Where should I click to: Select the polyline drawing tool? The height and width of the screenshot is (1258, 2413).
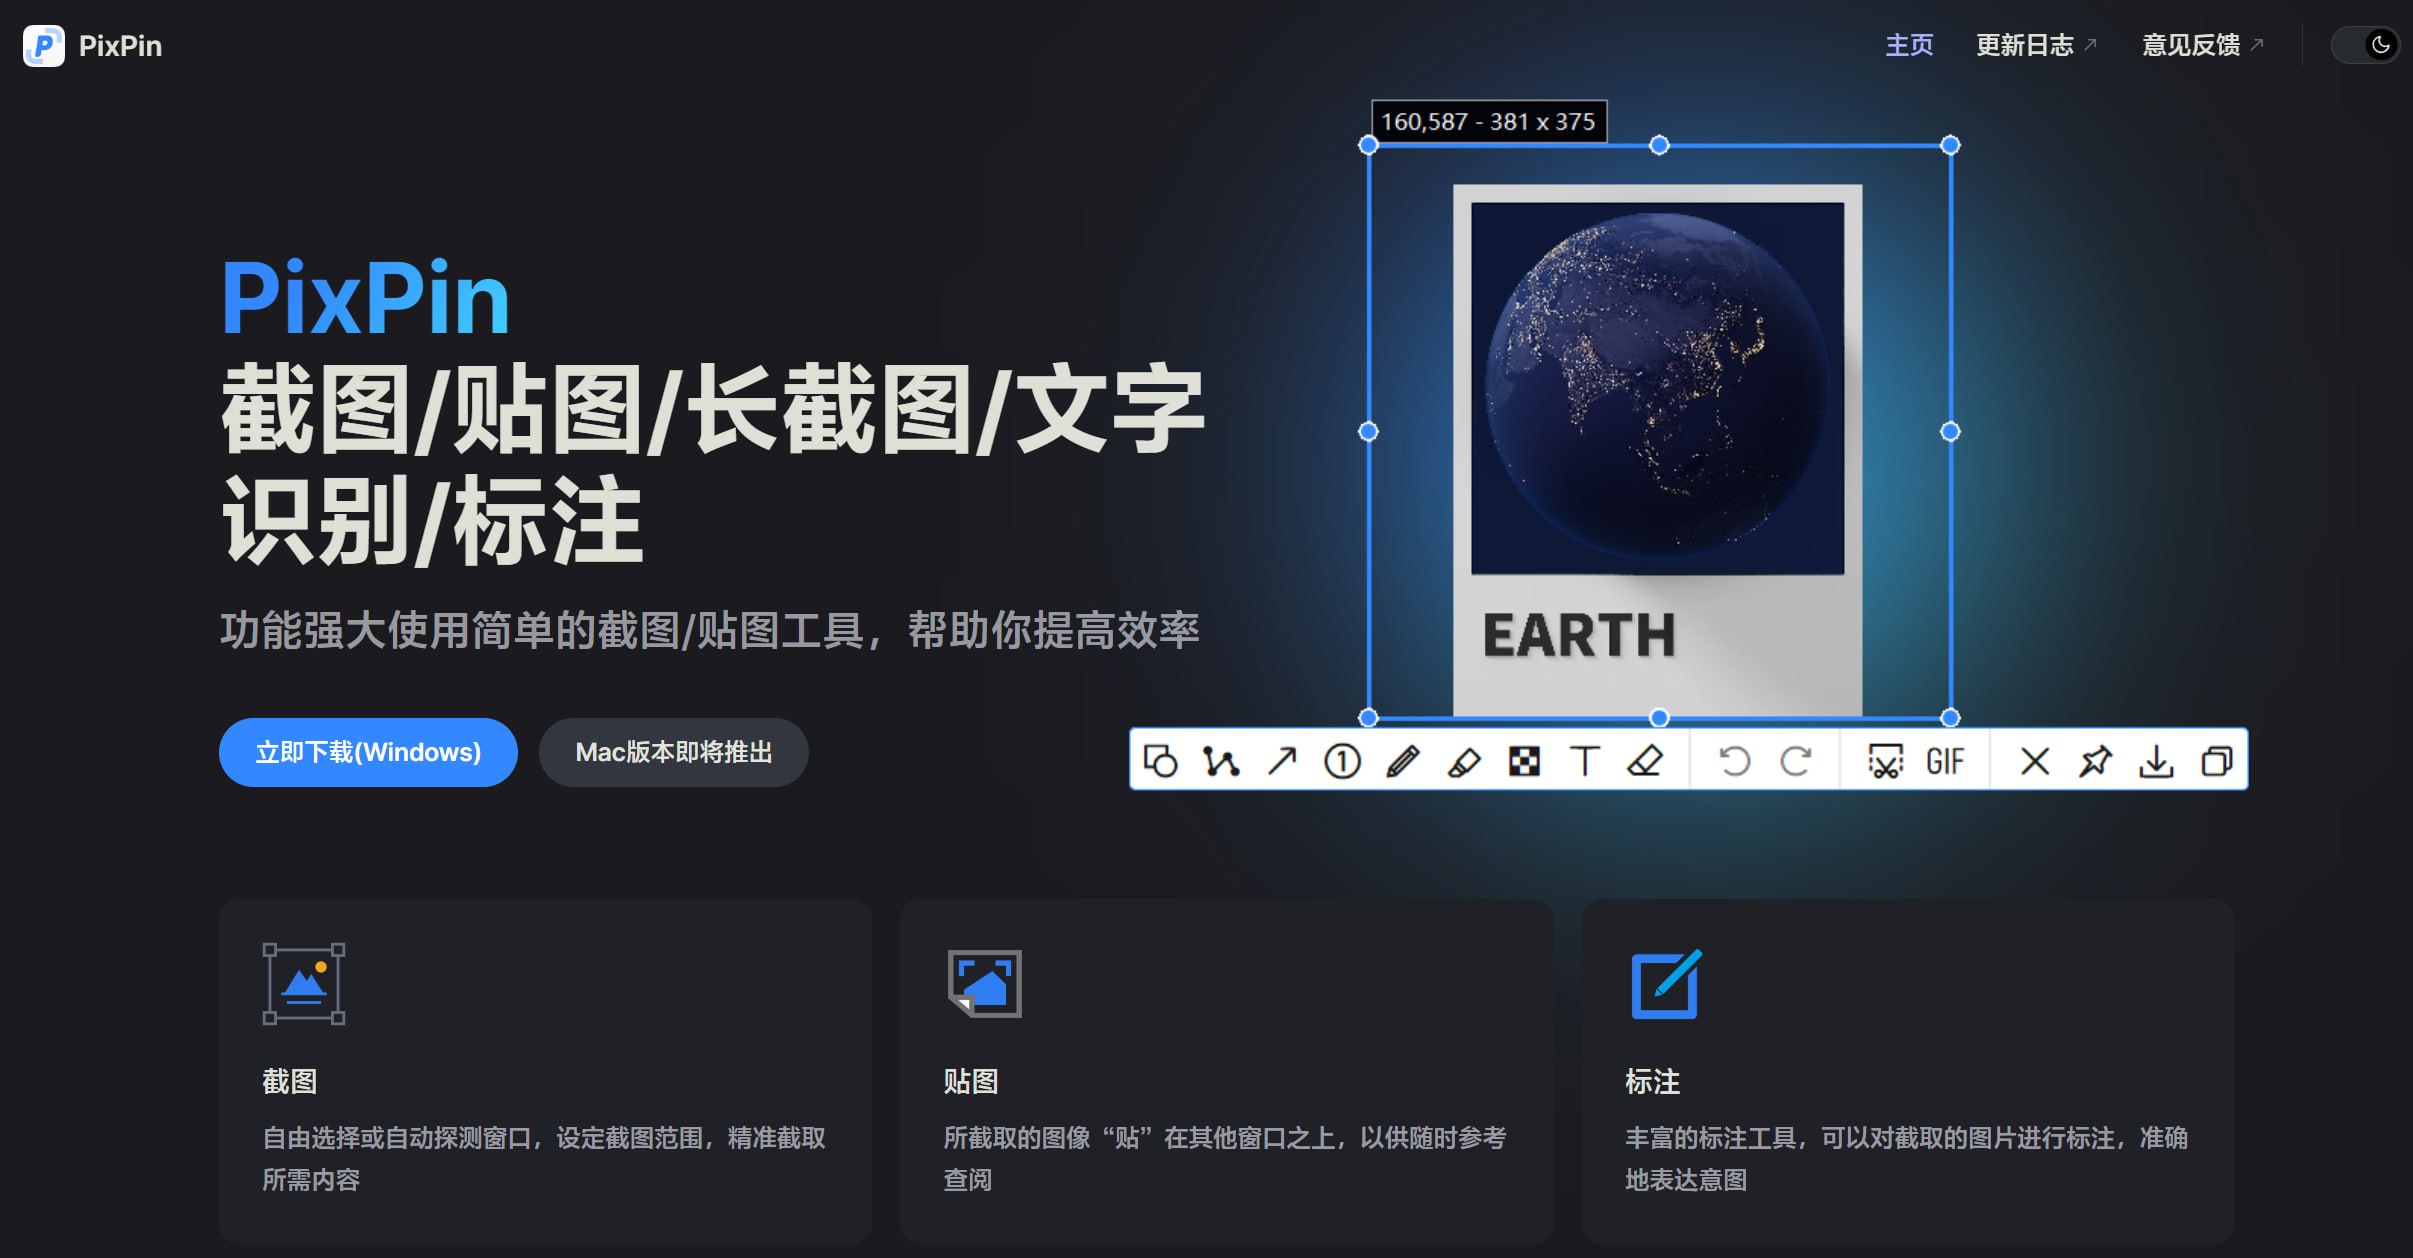pyautogui.click(x=1221, y=761)
